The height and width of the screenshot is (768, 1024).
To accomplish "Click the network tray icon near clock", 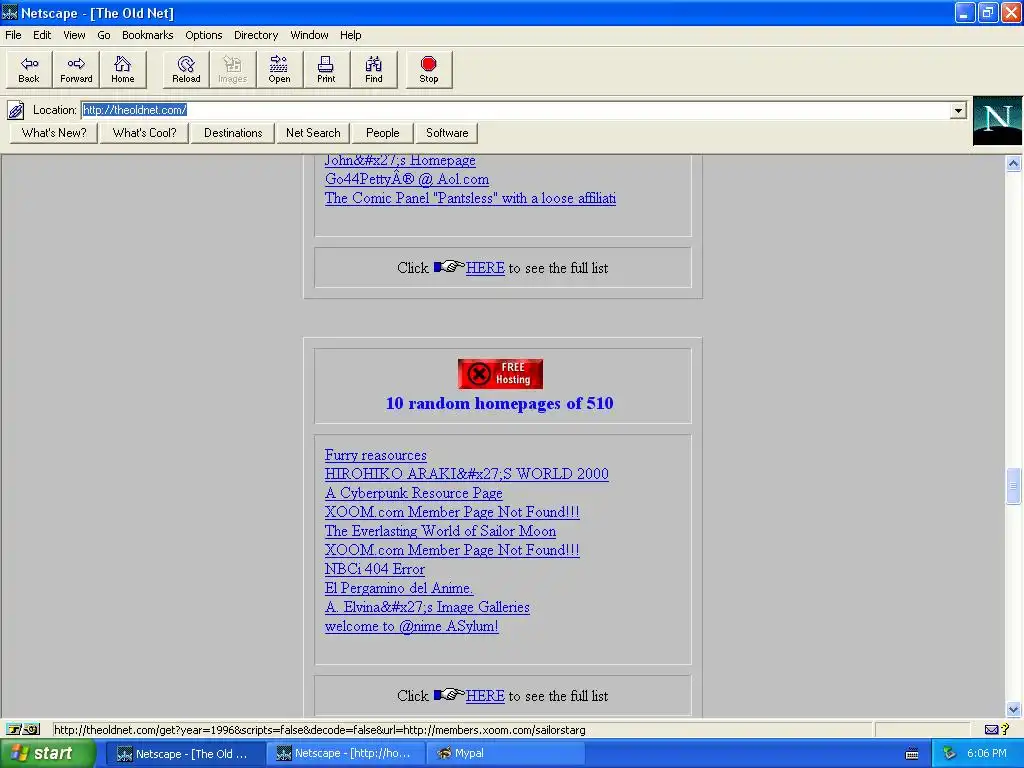I will [x=949, y=754].
